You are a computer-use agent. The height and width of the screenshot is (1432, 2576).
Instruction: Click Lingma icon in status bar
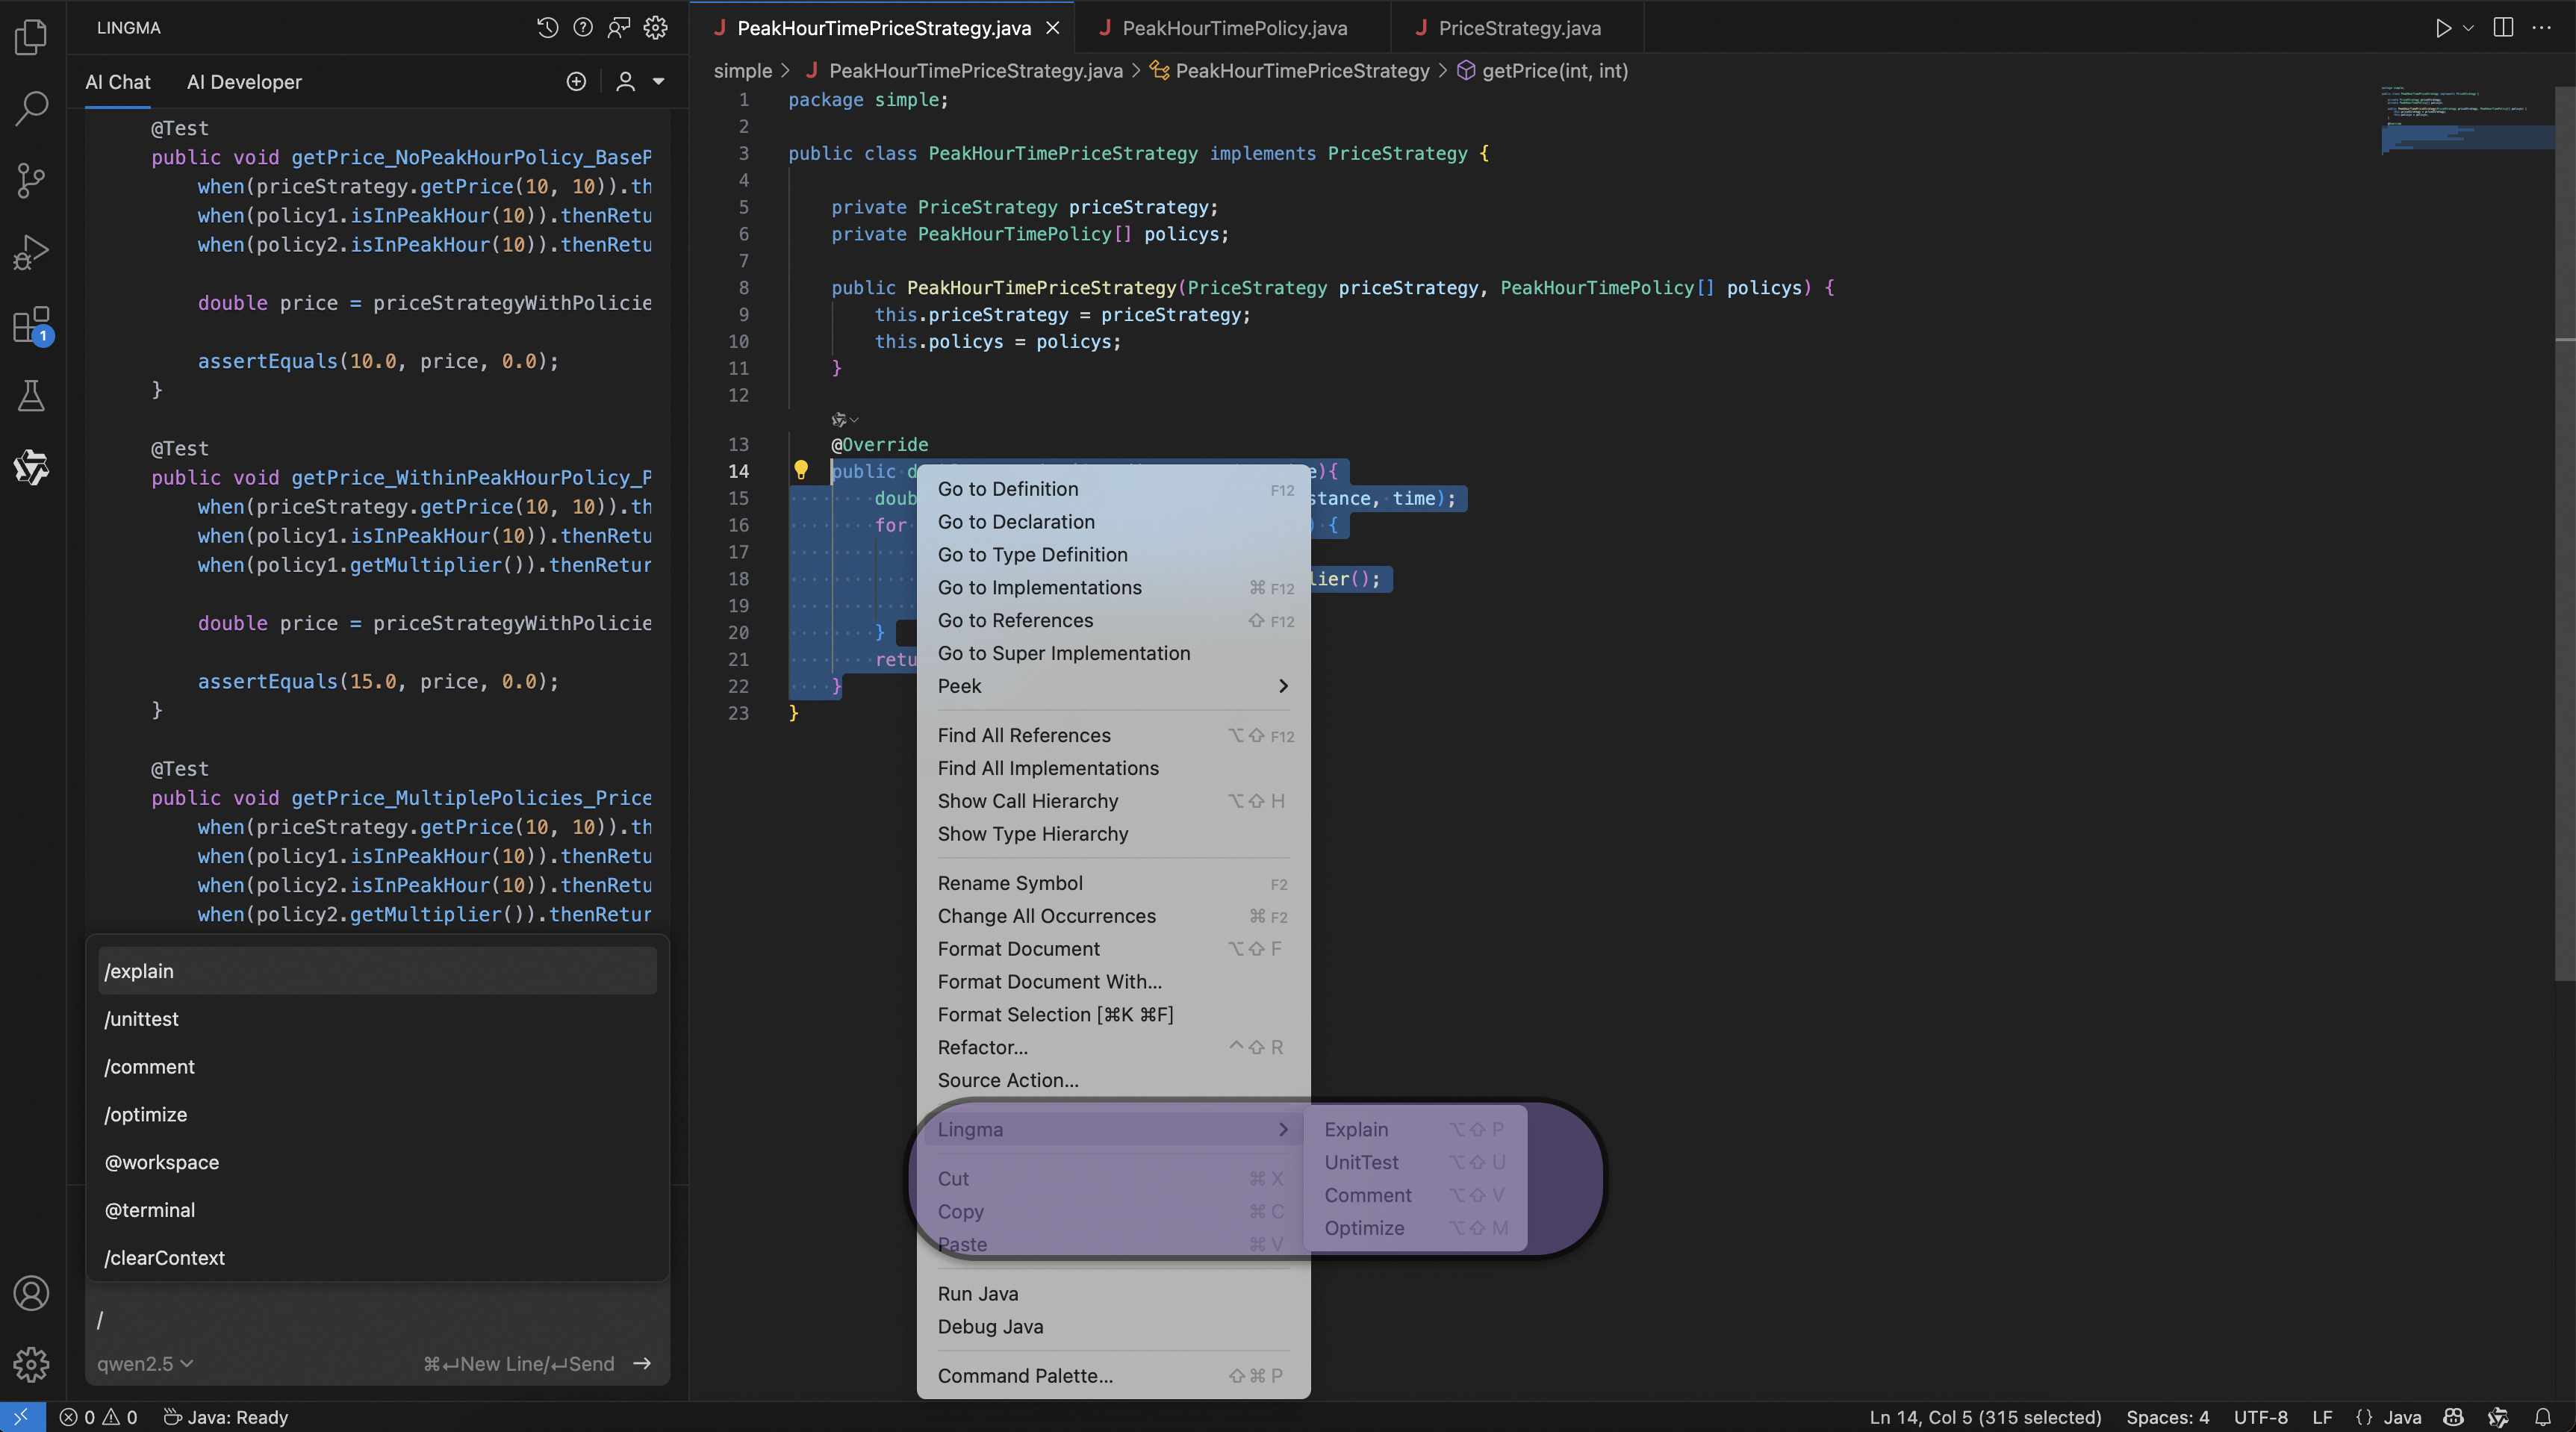pyautogui.click(x=2498, y=1417)
